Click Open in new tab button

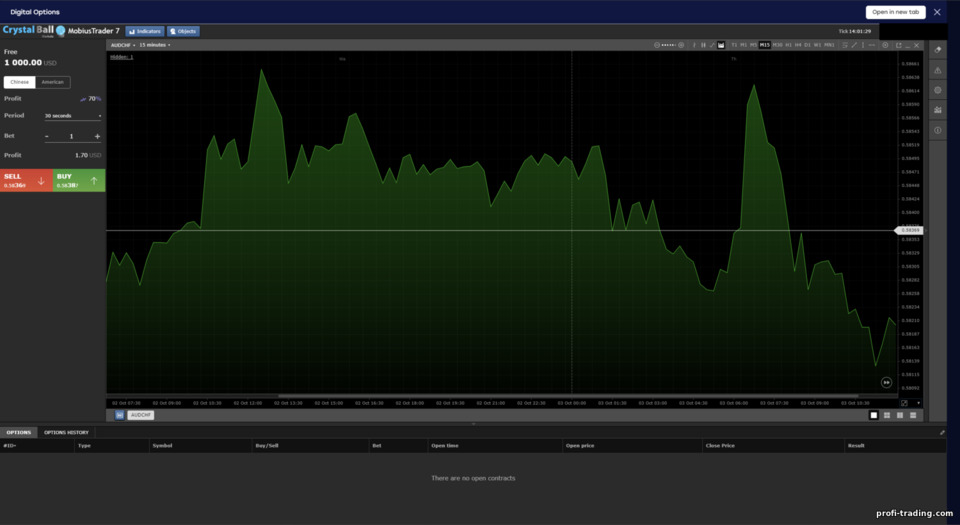(x=895, y=12)
